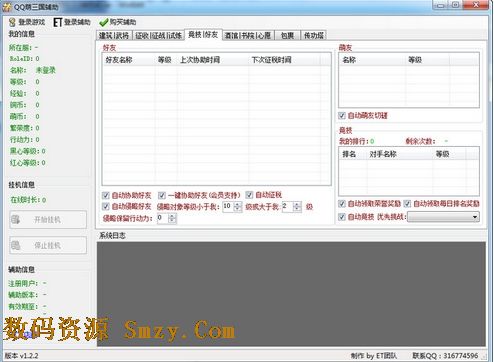Viewport: 494px width, 362px height.
Task: Toggle the 自动征税 checkbox
Action: click(249, 195)
